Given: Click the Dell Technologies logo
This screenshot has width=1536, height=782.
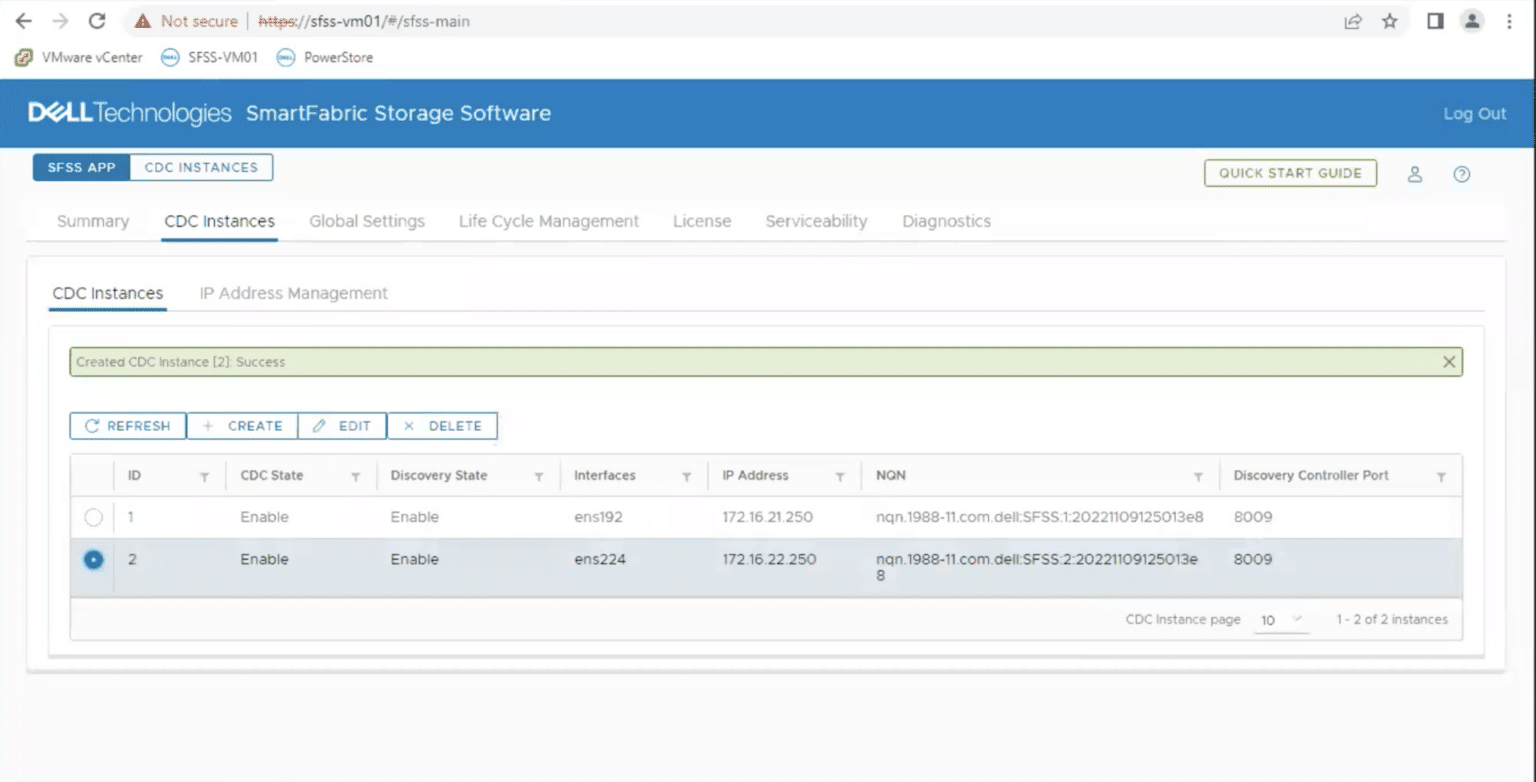Looking at the screenshot, I should click(x=130, y=113).
